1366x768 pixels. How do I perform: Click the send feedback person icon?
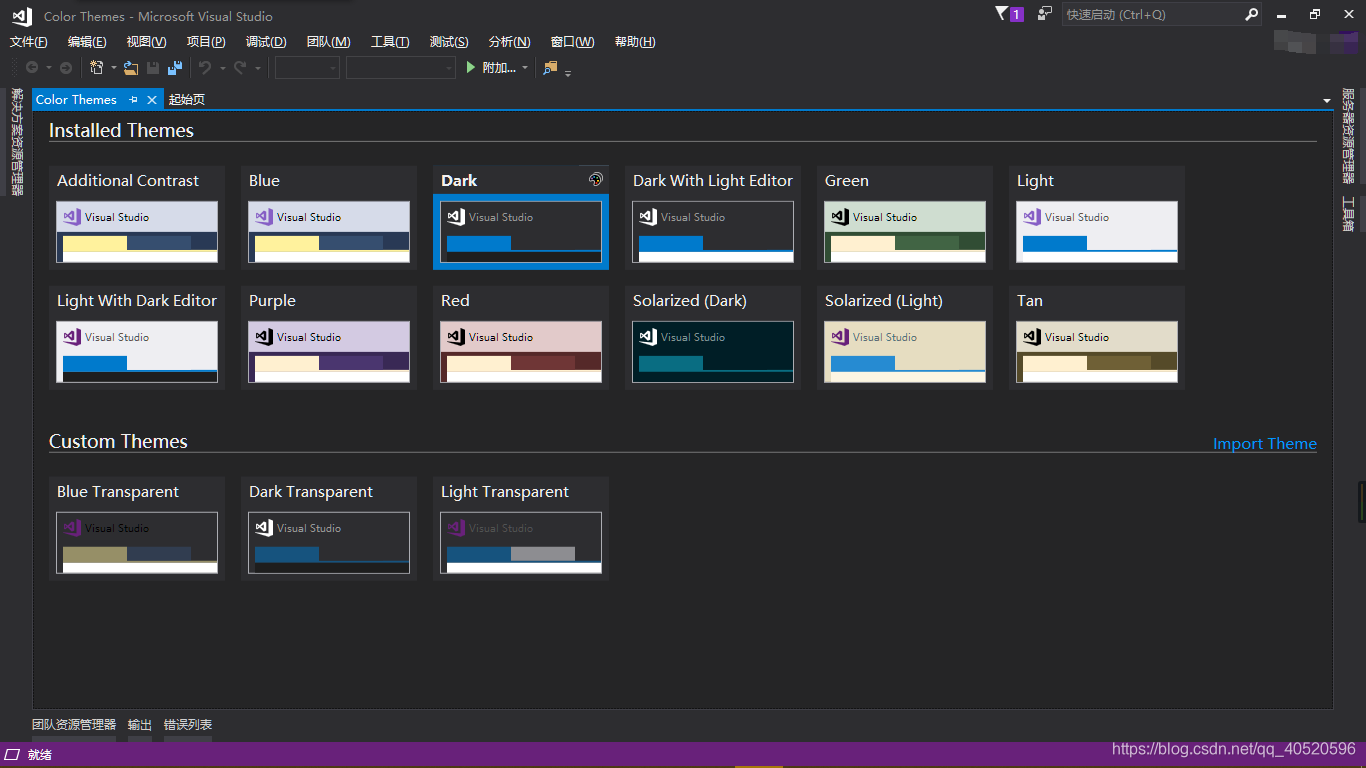point(1044,14)
